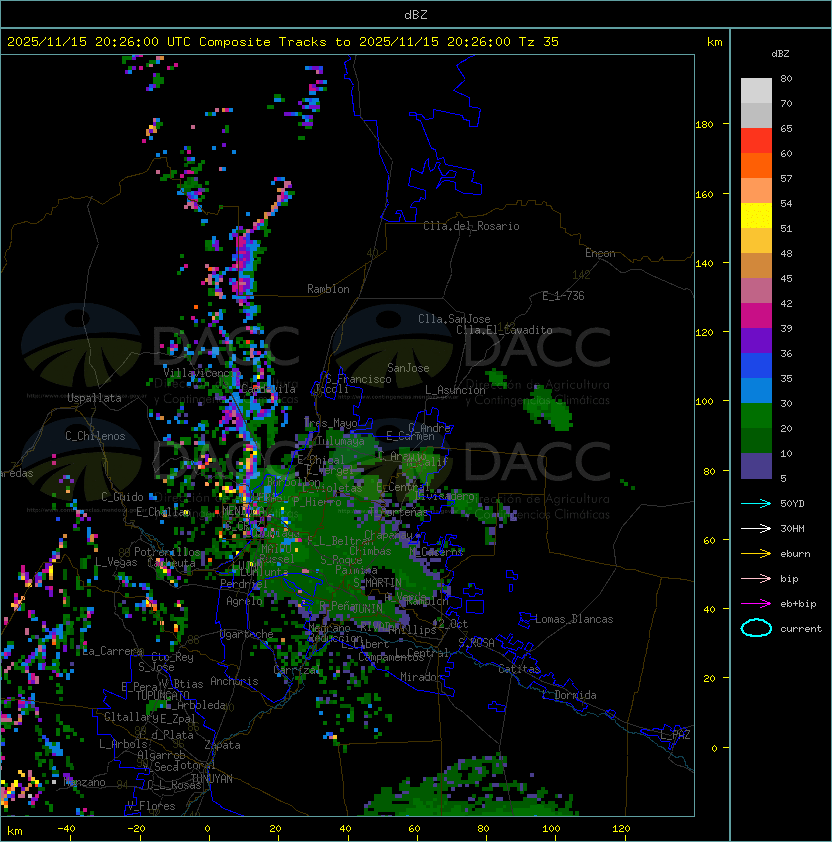The image size is (832, 842).
Task: Click the 'C_Guido' map label
Action: pos(122,497)
